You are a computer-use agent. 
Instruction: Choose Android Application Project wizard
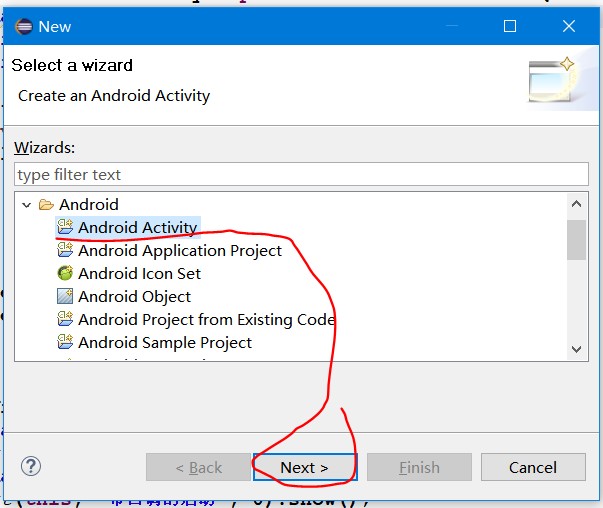[x=180, y=250]
